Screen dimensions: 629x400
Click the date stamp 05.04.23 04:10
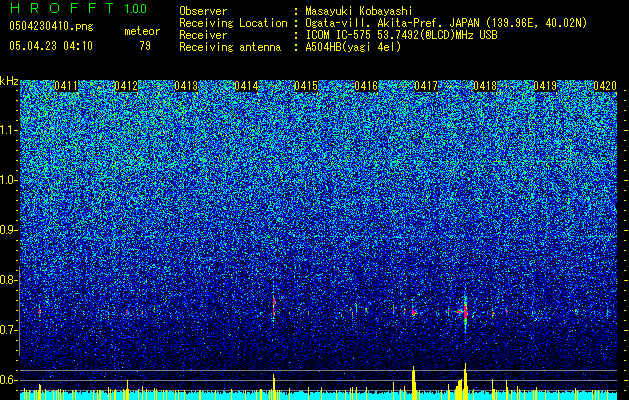[x=51, y=46]
